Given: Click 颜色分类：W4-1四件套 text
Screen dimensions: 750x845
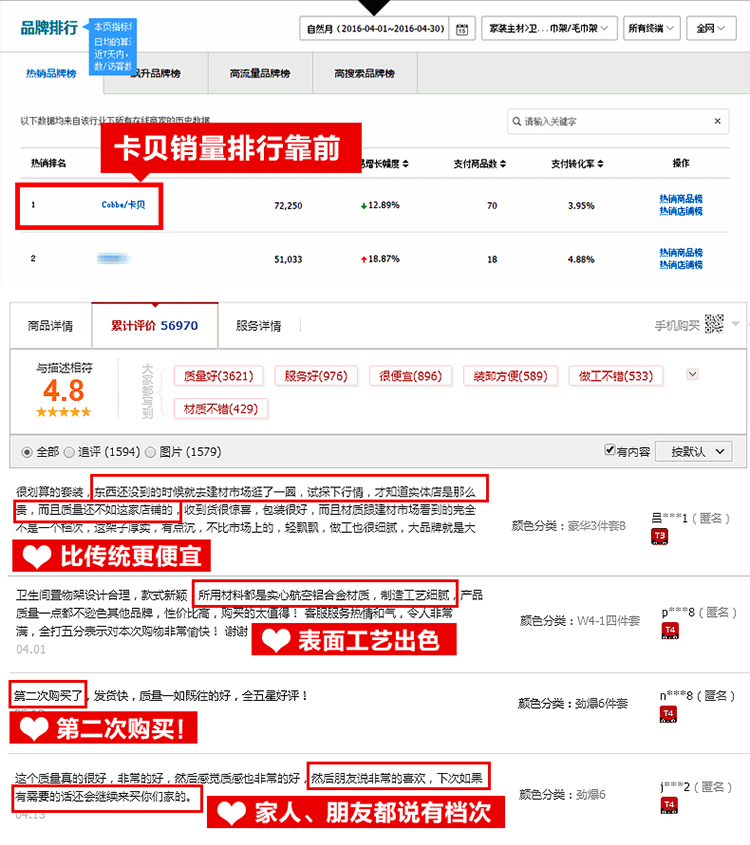Looking at the screenshot, I should point(580,621).
